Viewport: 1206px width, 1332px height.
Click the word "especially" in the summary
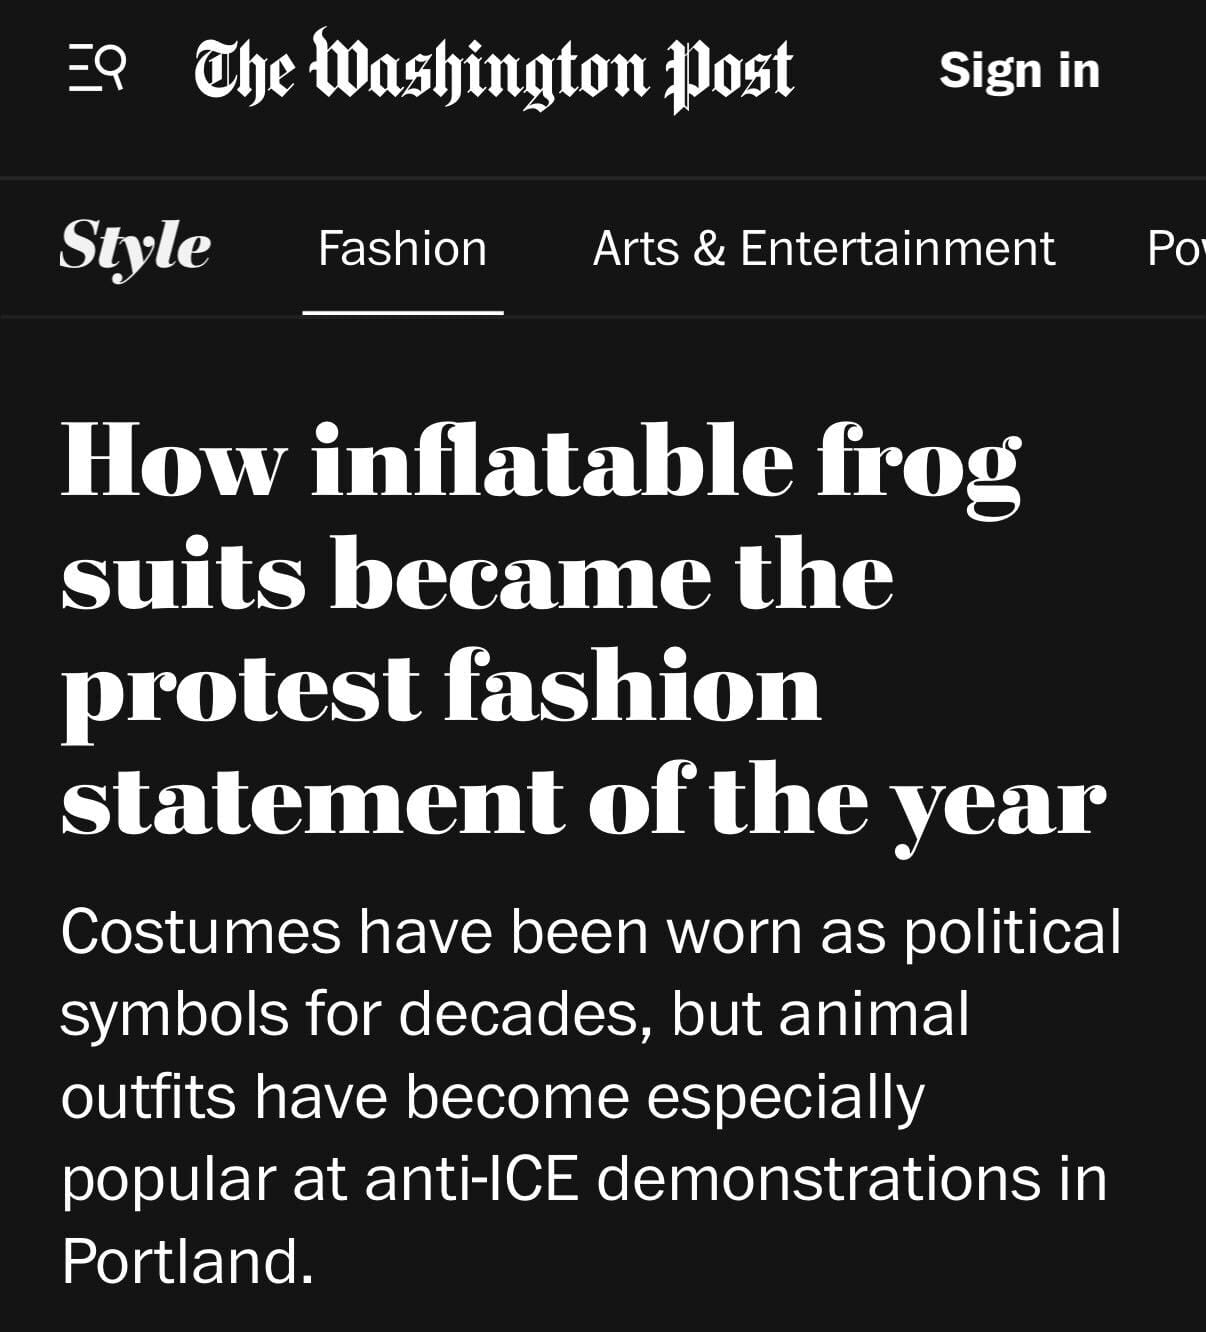click(785, 1098)
